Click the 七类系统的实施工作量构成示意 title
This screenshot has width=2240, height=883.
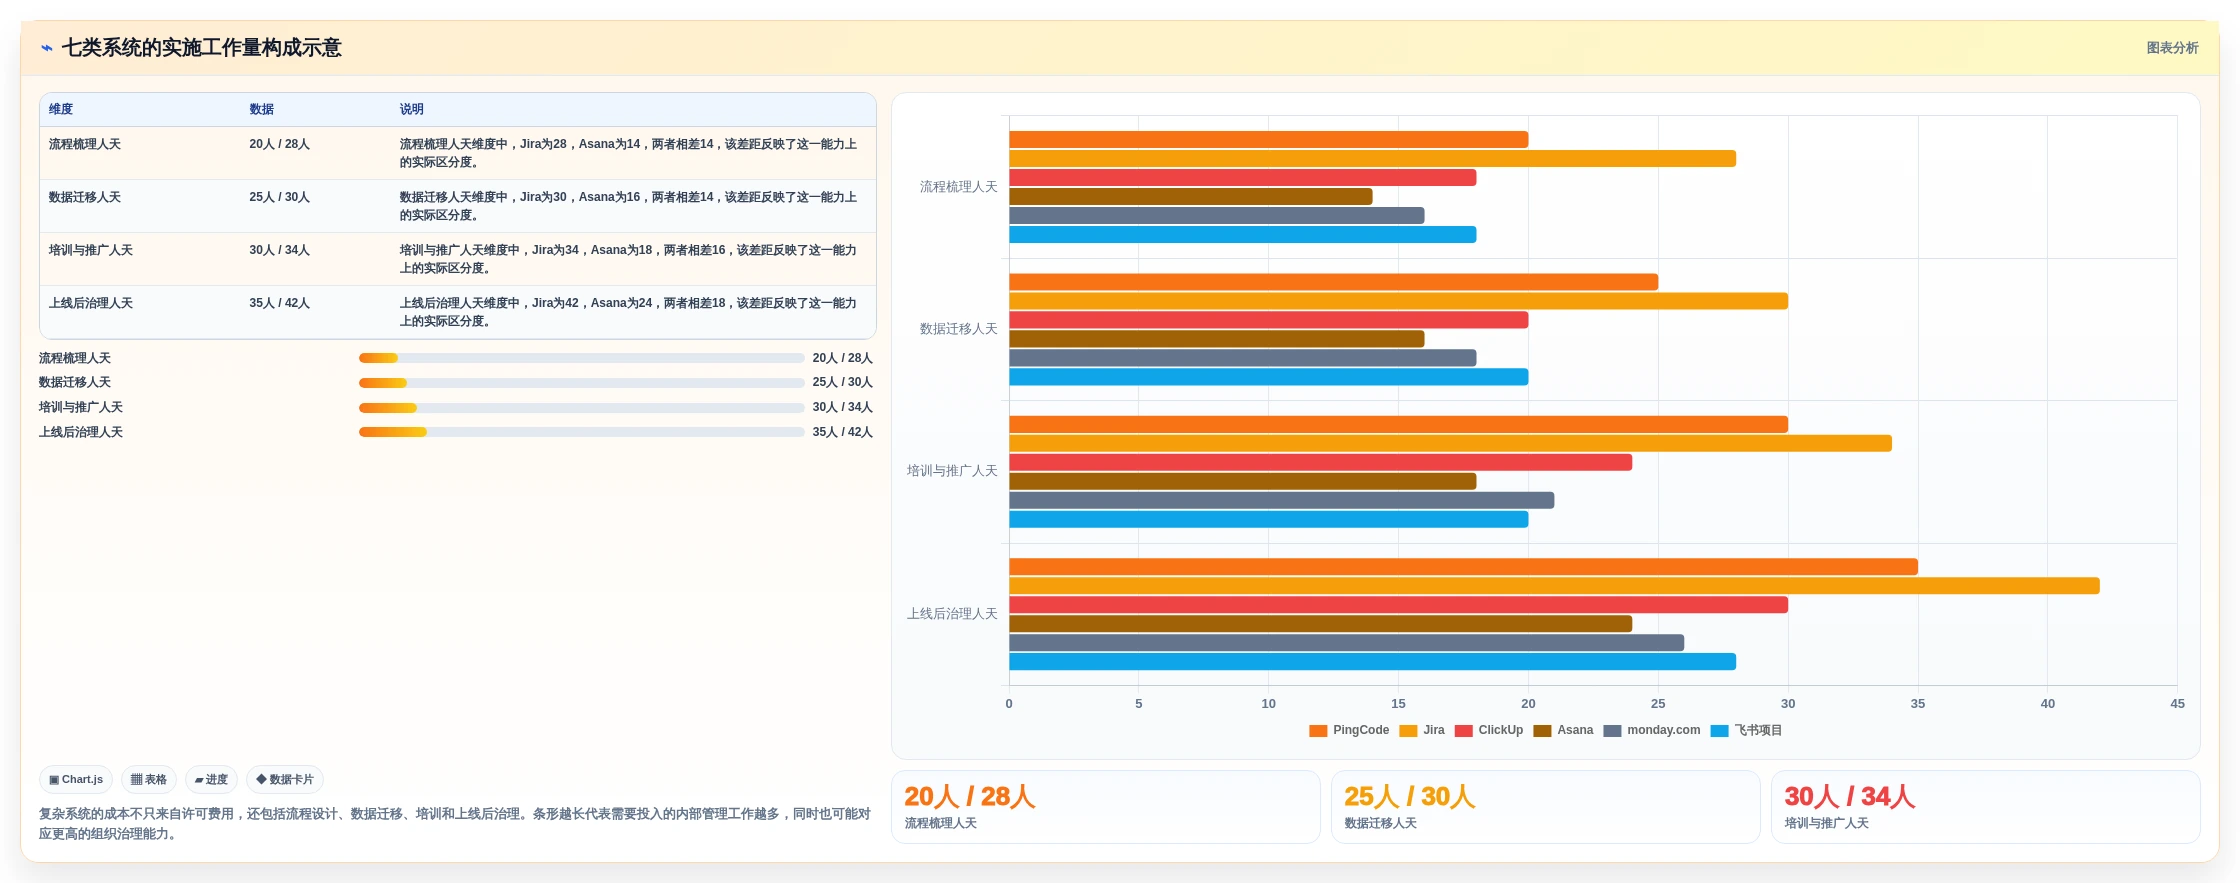(x=202, y=48)
